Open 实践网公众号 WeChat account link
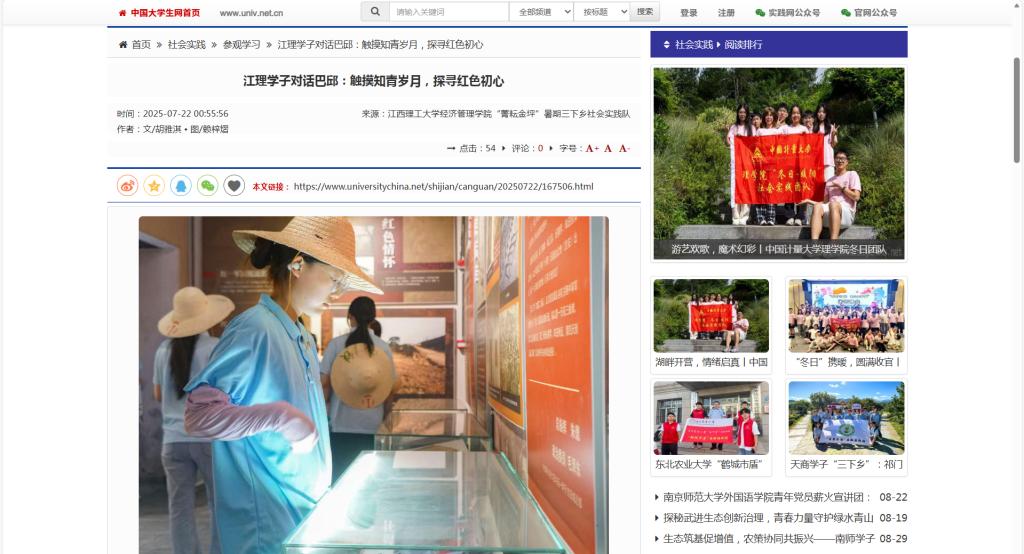This screenshot has height=554, width=1024. [x=788, y=13]
